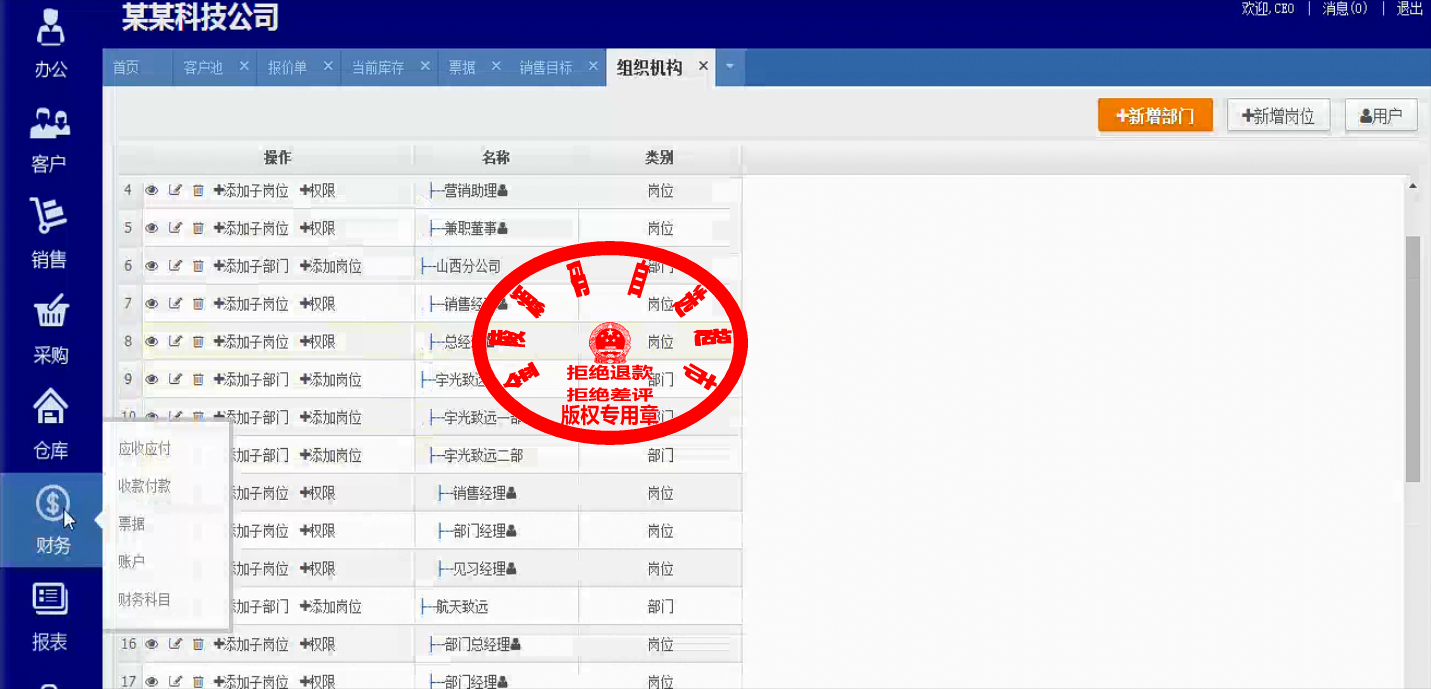The image size is (1431, 689).
Task: Open the 报表 reports module in sidebar
Action: tap(50, 616)
